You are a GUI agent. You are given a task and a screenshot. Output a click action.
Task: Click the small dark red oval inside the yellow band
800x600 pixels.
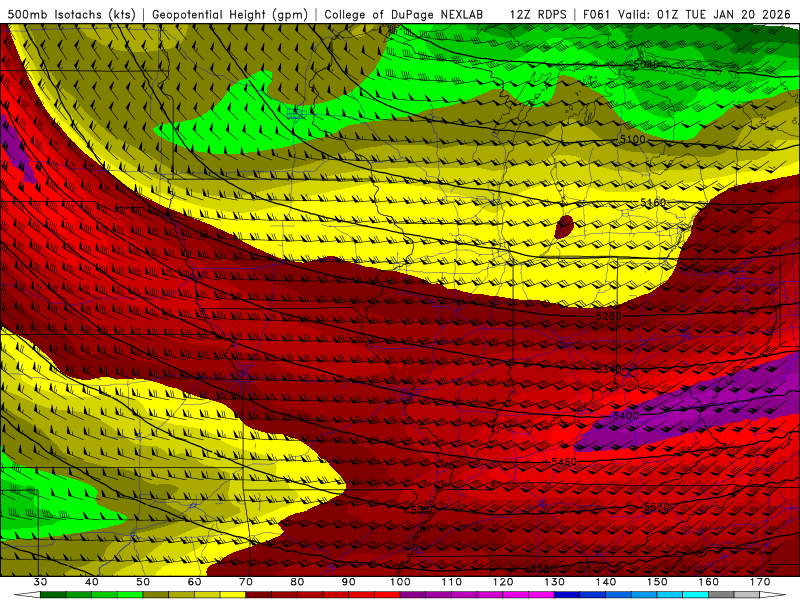click(x=564, y=227)
